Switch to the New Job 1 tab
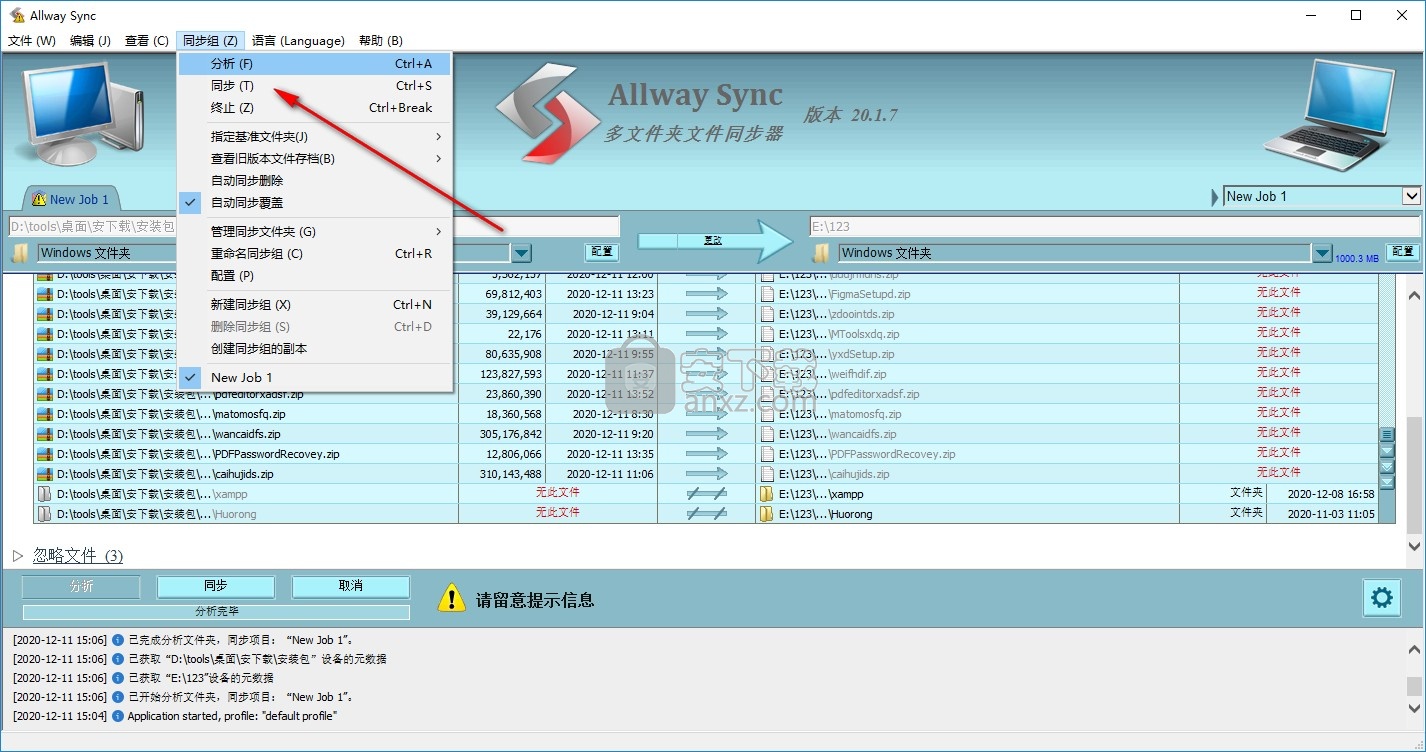The width and height of the screenshot is (1426, 752). (71, 199)
